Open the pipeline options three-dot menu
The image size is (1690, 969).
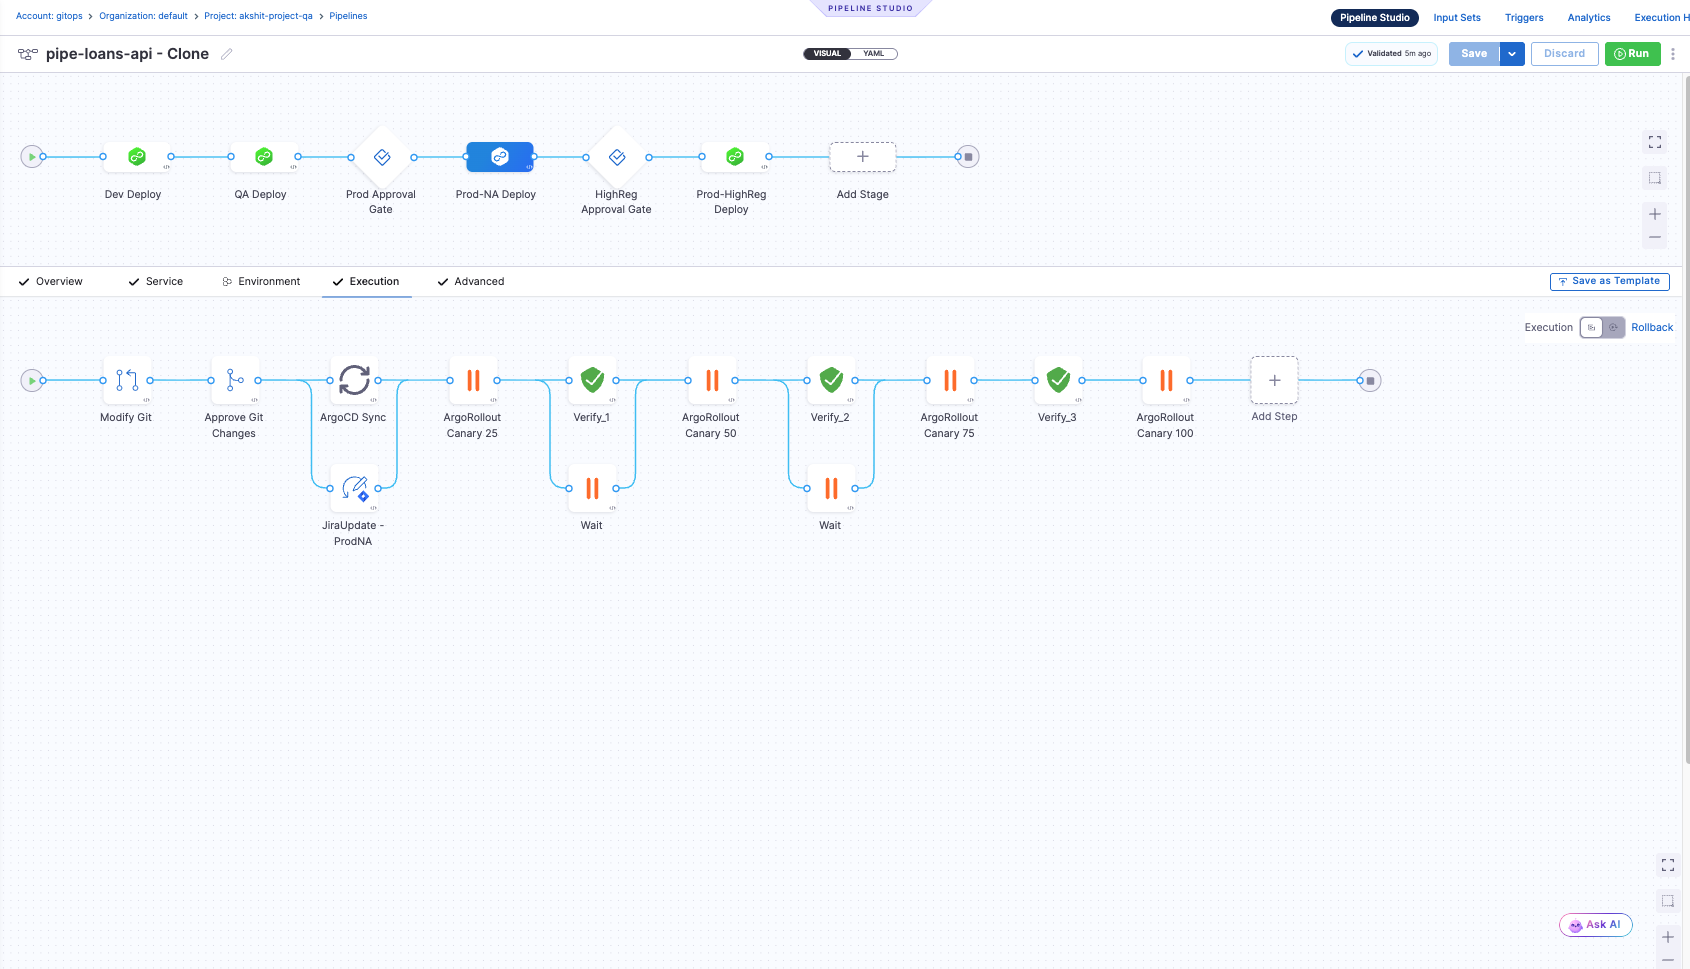[1673, 53]
